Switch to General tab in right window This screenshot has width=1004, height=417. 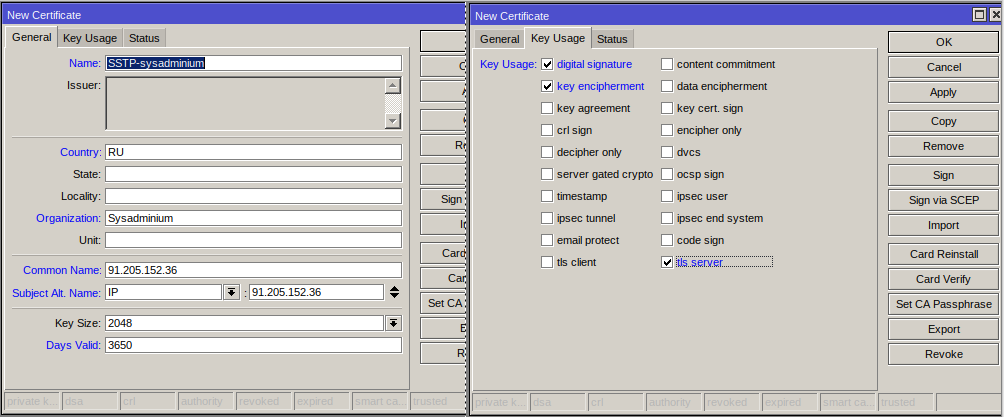click(499, 39)
